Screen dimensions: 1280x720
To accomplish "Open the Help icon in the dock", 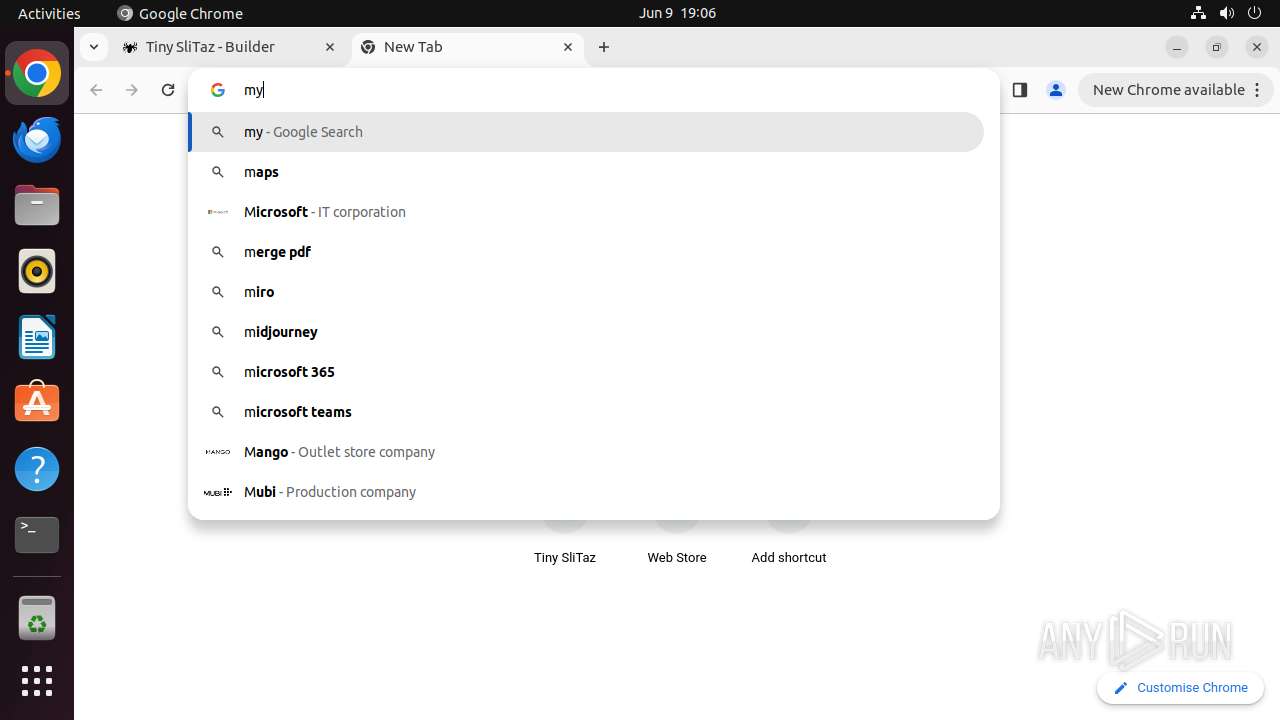I will (37, 469).
